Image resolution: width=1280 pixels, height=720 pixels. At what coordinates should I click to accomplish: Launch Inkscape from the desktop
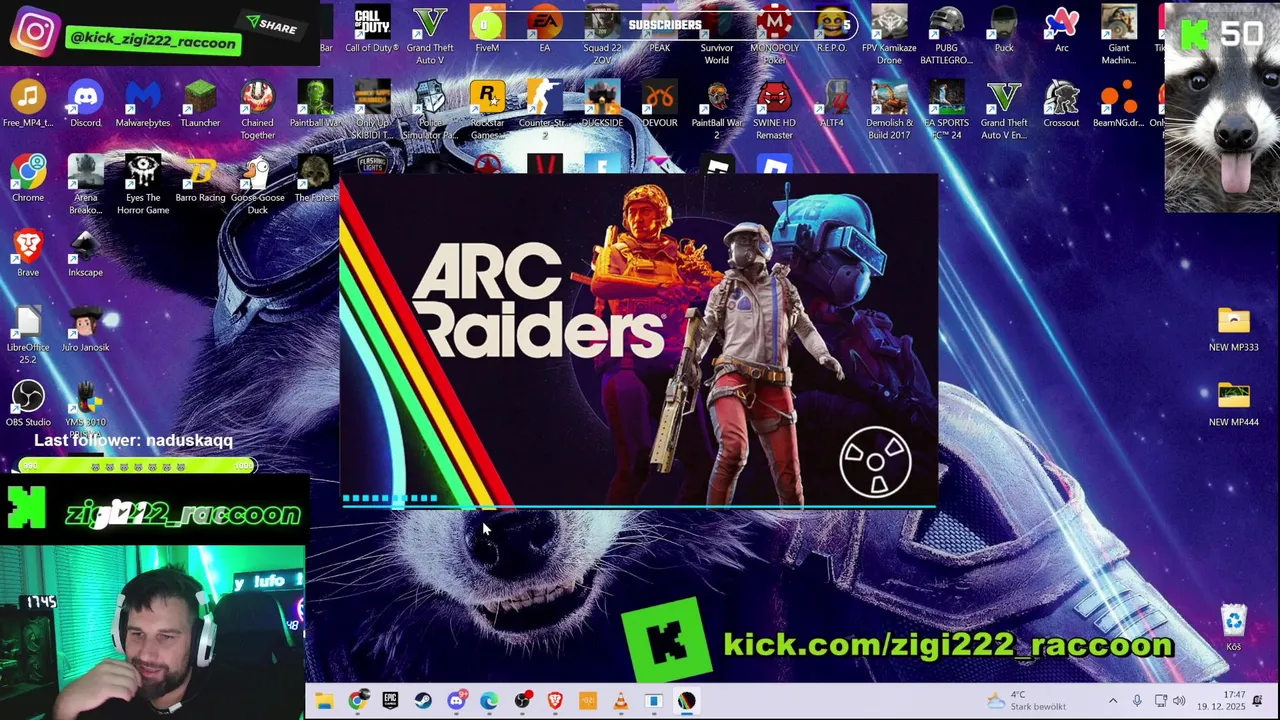(x=86, y=254)
